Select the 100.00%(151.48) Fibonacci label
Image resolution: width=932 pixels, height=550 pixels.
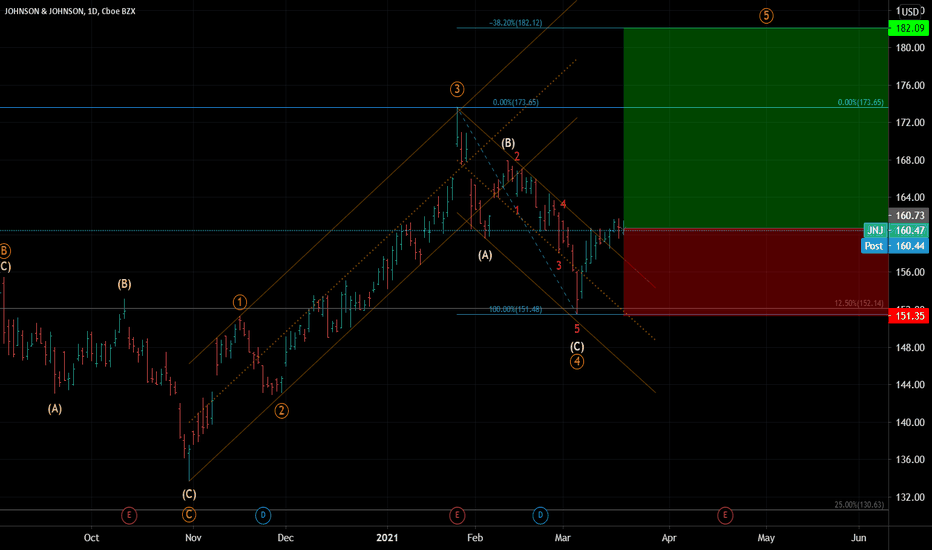(x=515, y=309)
